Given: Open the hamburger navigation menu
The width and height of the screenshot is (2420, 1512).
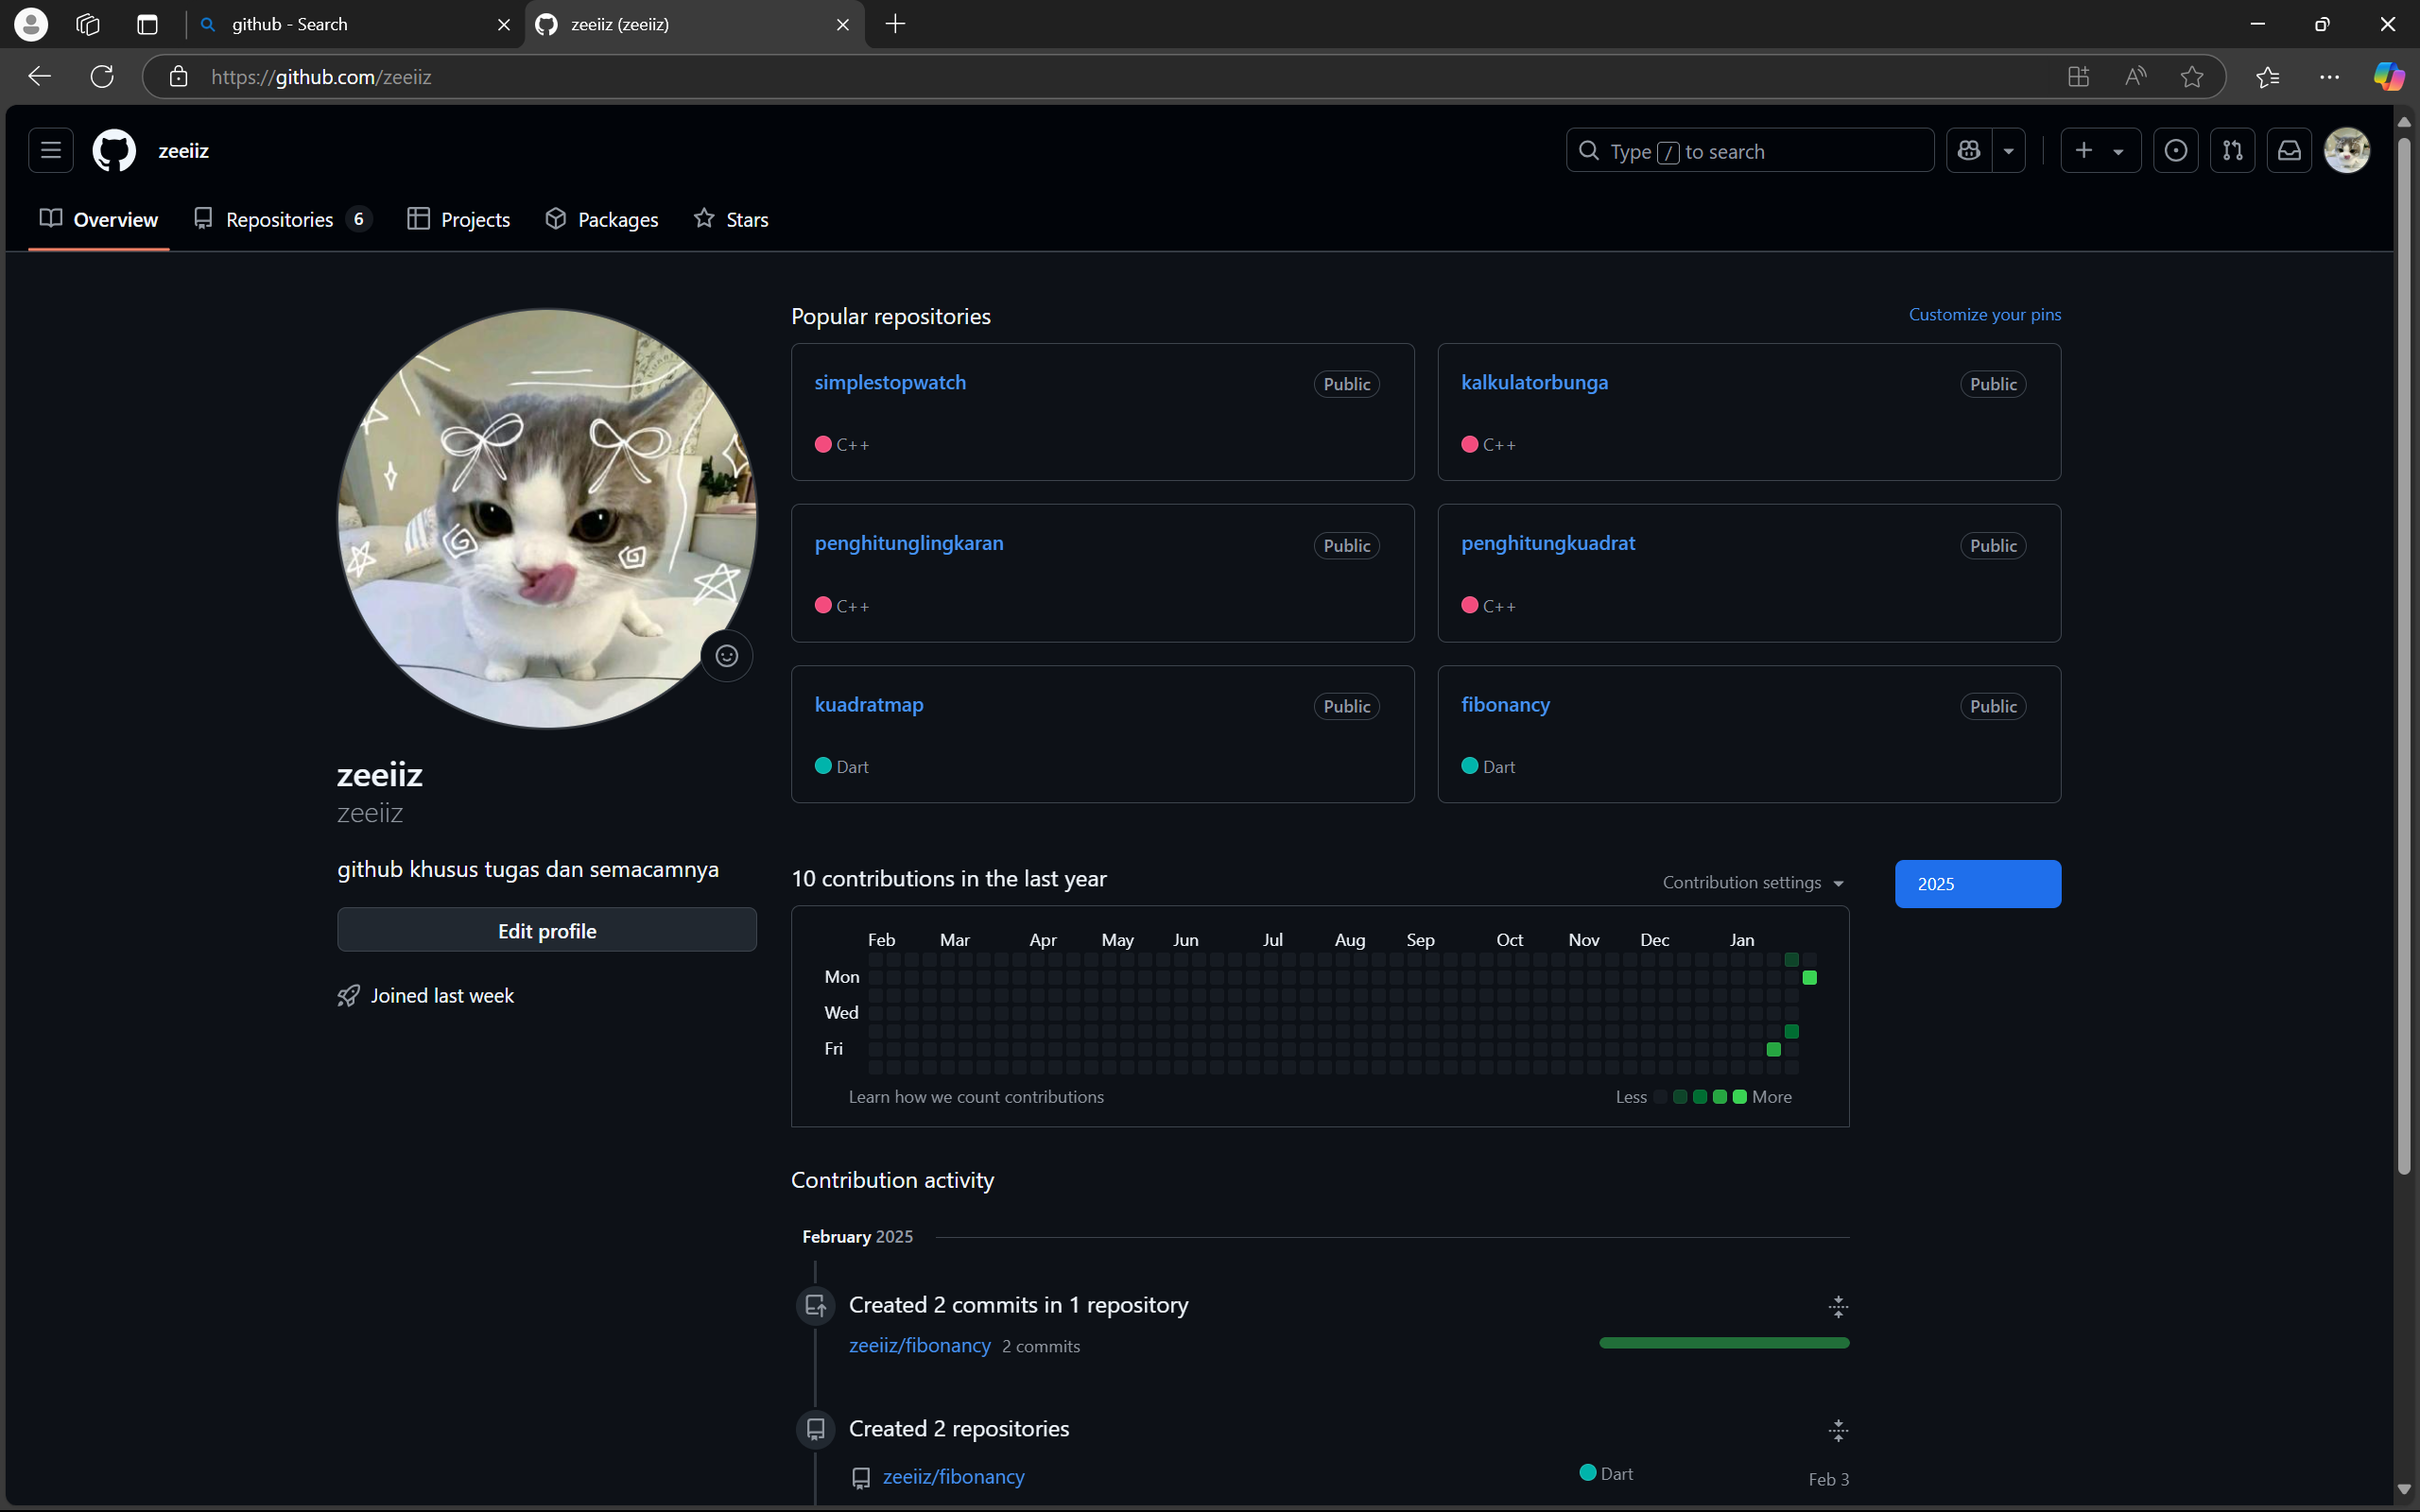Looking at the screenshot, I should (51, 151).
